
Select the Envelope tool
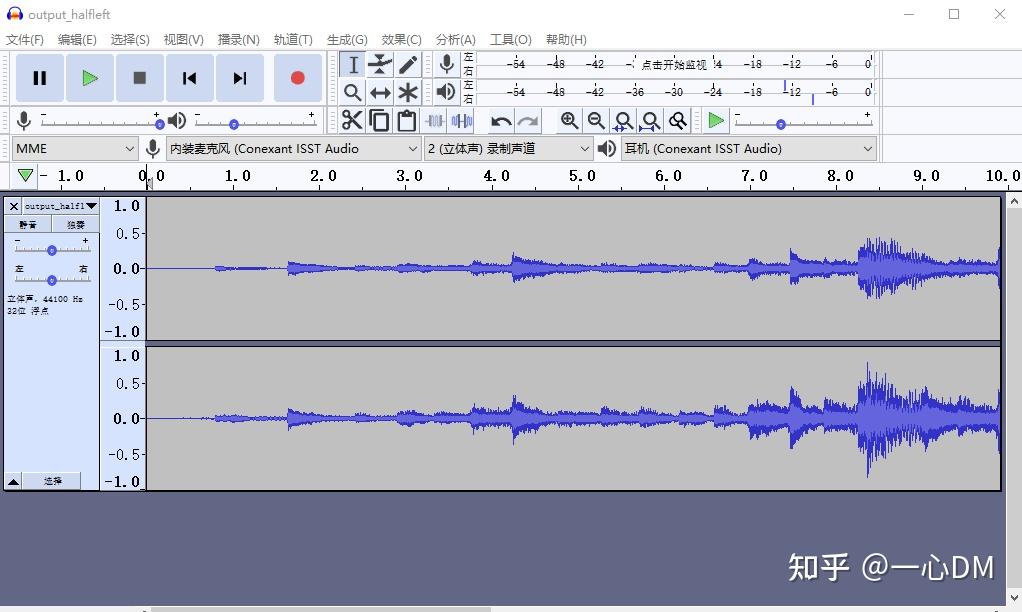[x=380, y=65]
